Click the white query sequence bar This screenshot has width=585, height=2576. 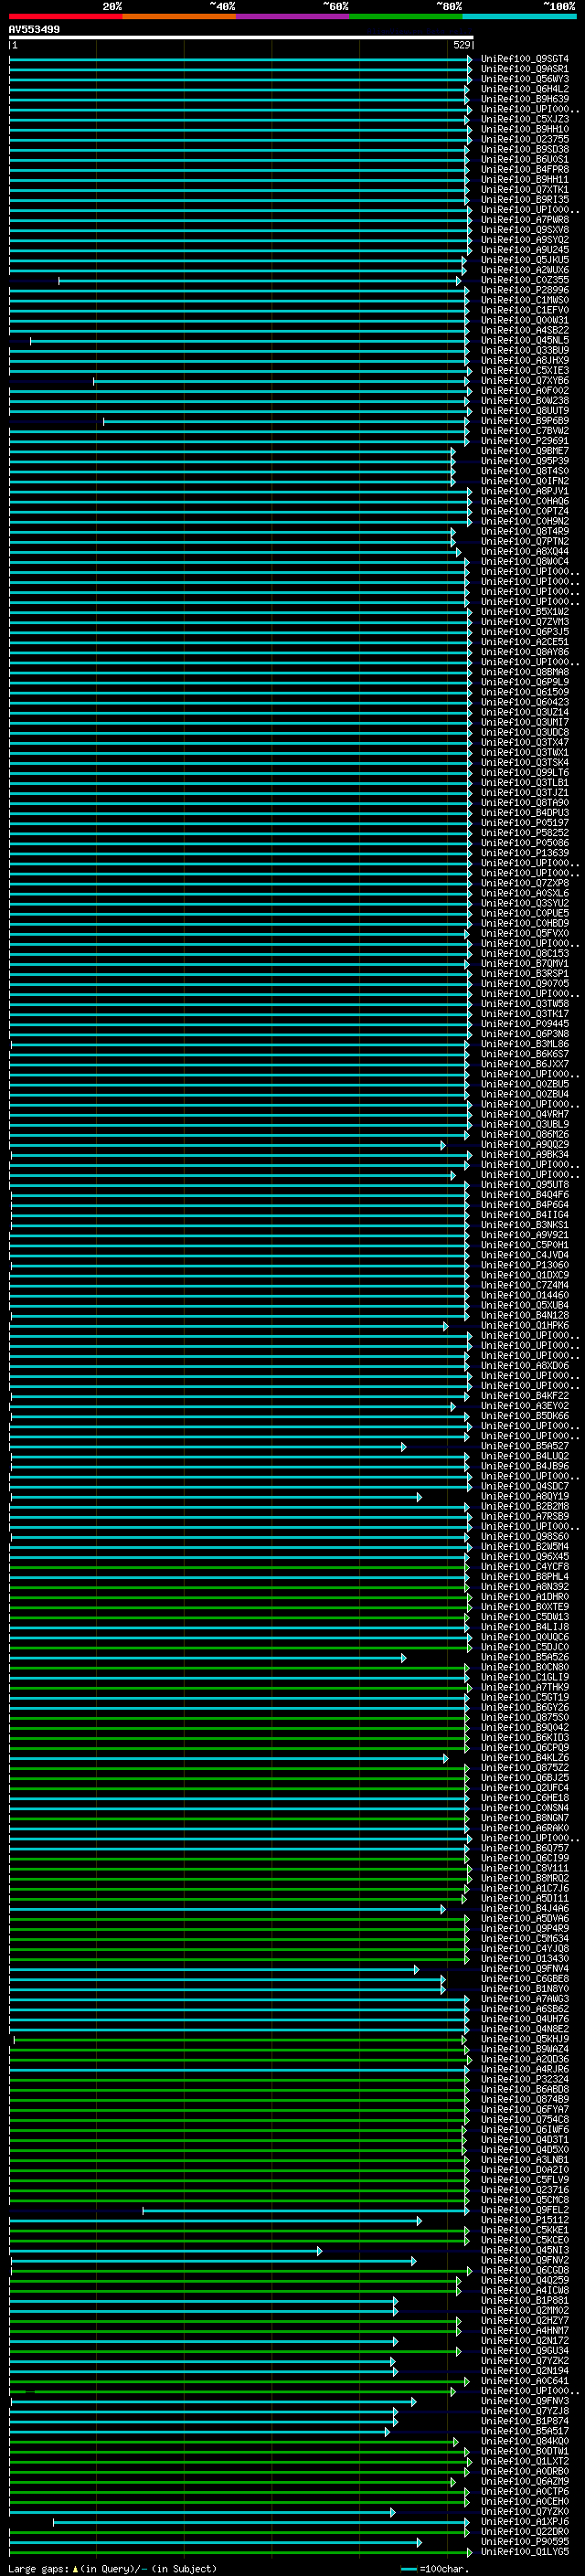point(241,37)
